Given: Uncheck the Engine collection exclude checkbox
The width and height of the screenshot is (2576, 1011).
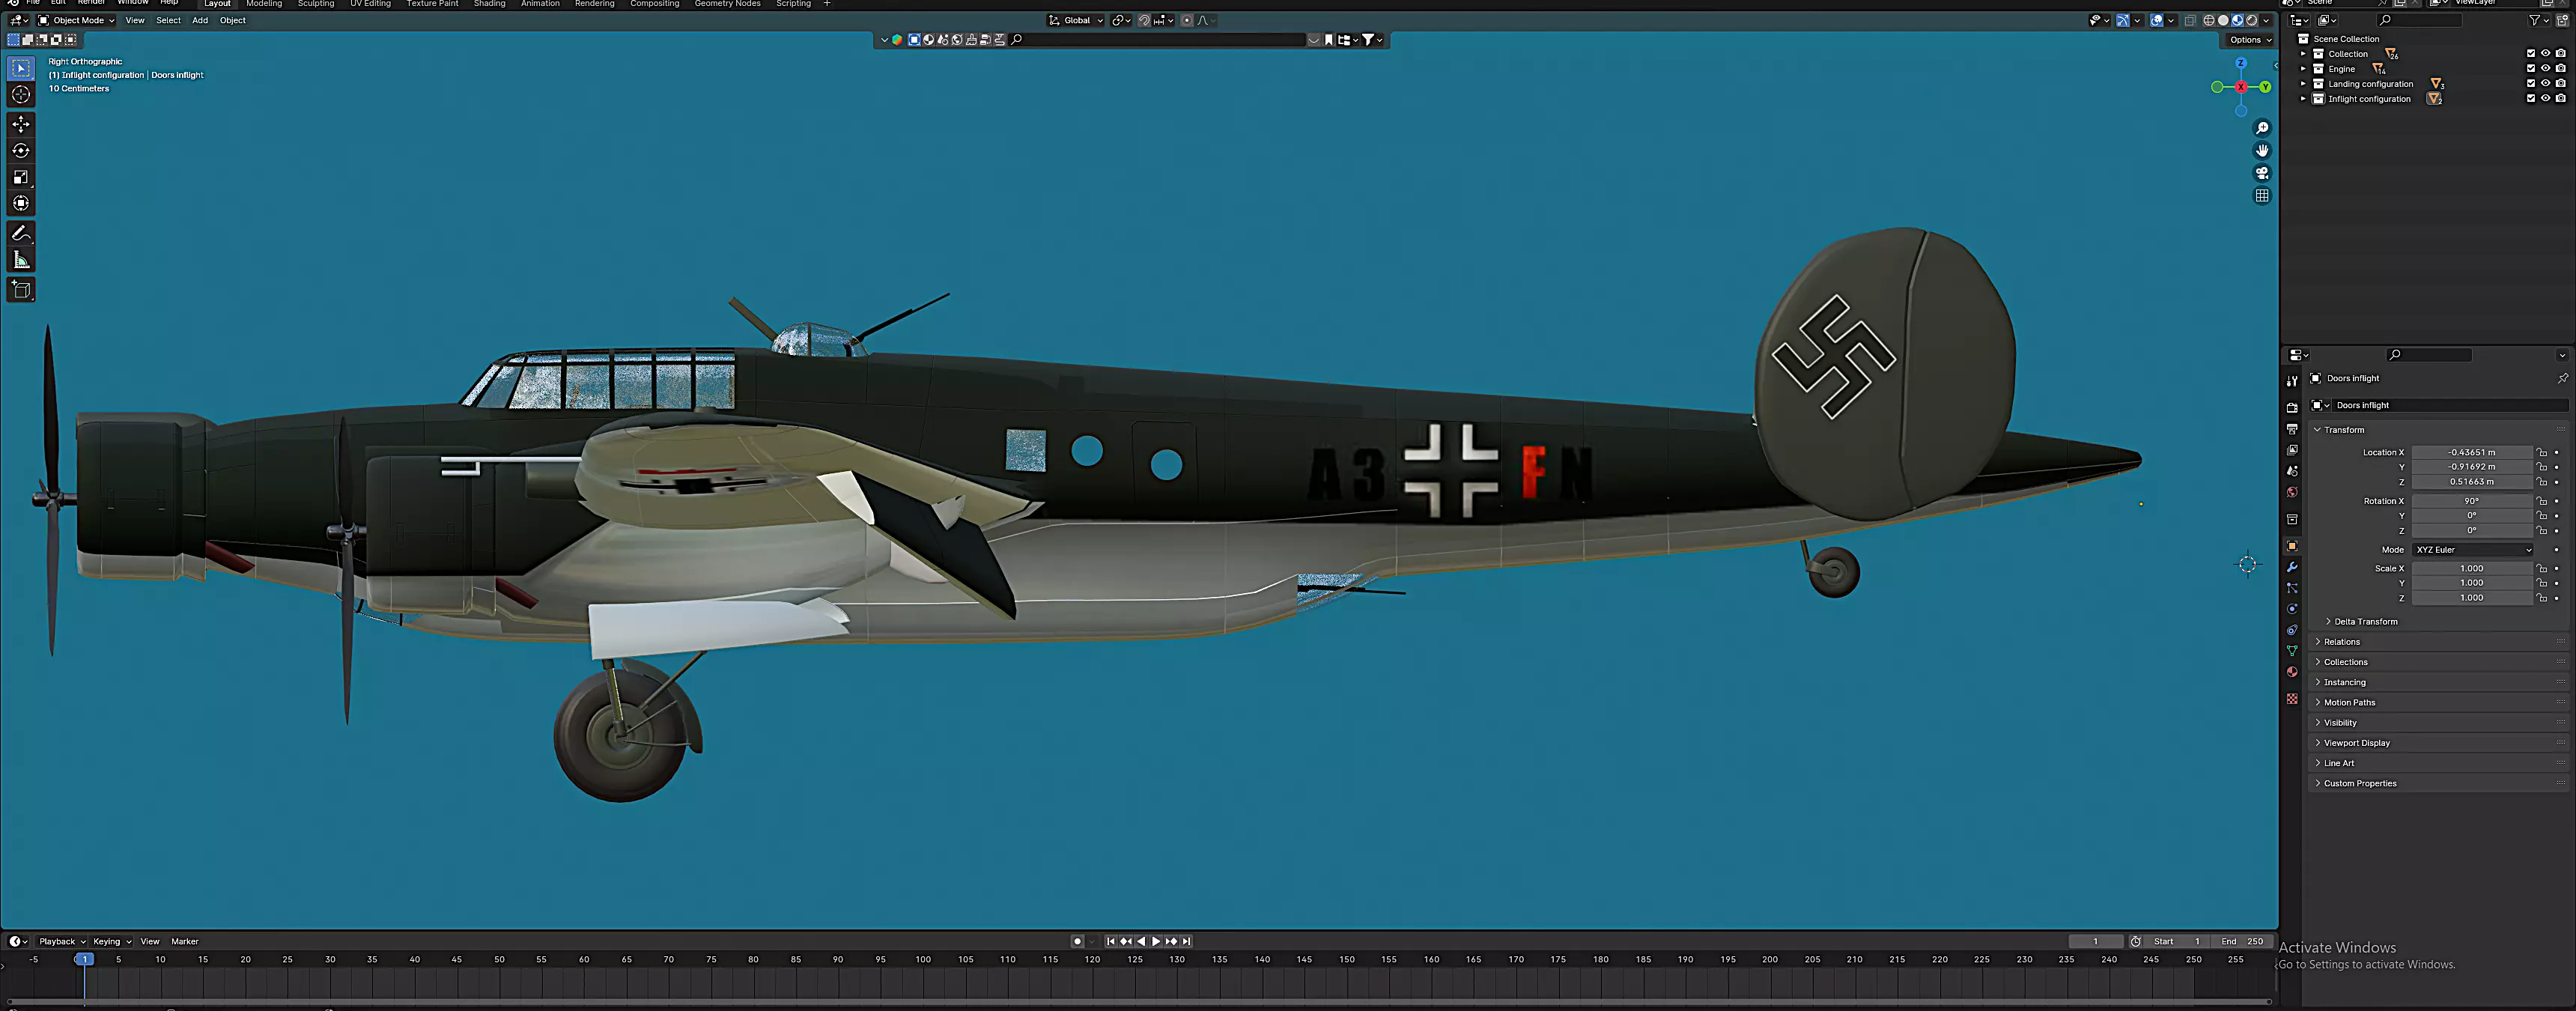Looking at the screenshot, I should pyautogui.click(x=2531, y=69).
